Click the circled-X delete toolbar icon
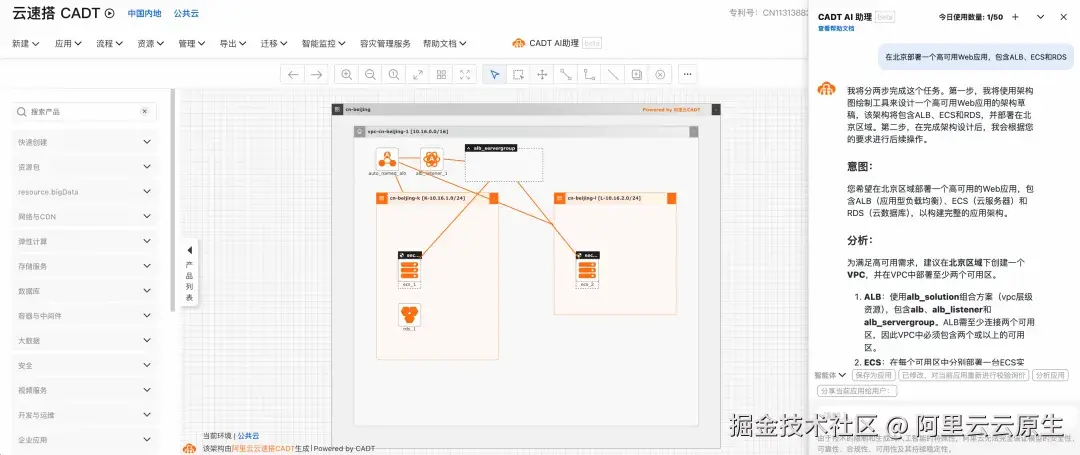Screen dimensions: 1080x455 pos(660,74)
